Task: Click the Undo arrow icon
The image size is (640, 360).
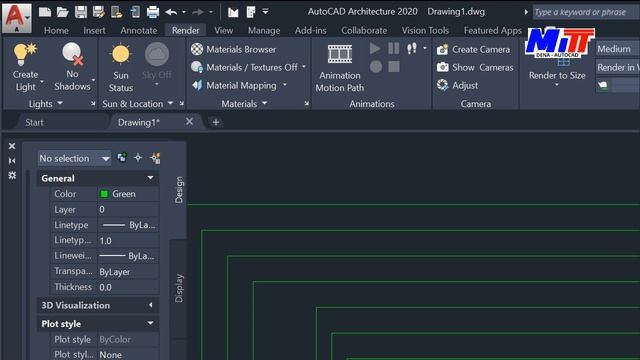Action: pyautogui.click(x=171, y=12)
